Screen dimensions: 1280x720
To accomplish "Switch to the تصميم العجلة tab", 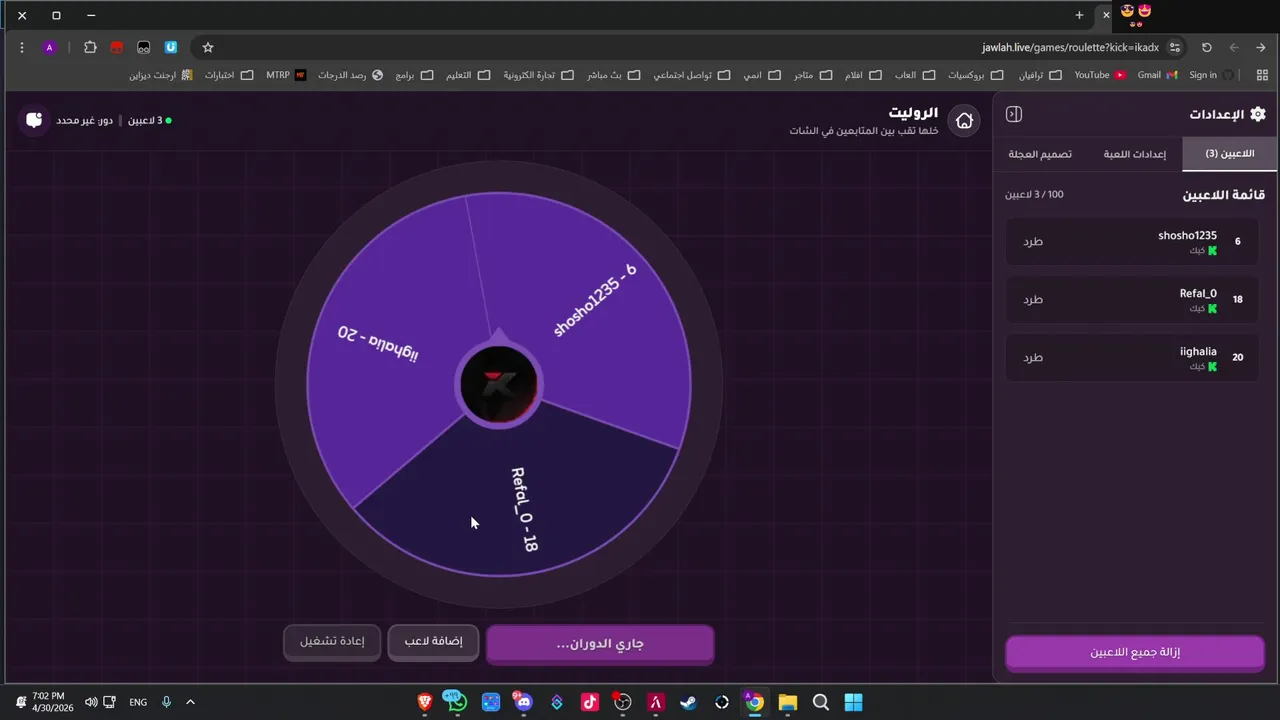I will pyautogui.click(x=1040, y=154).
